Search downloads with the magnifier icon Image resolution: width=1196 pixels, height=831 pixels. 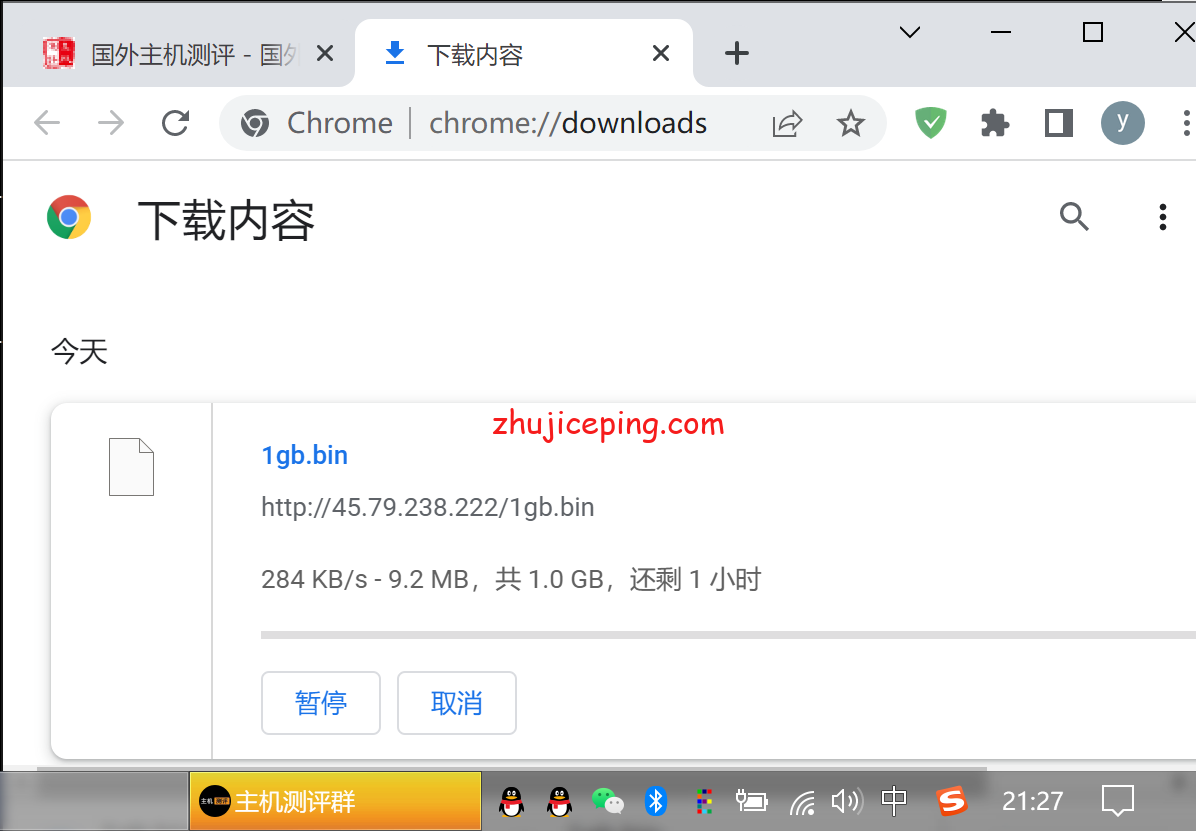[x=1074, y=217]
